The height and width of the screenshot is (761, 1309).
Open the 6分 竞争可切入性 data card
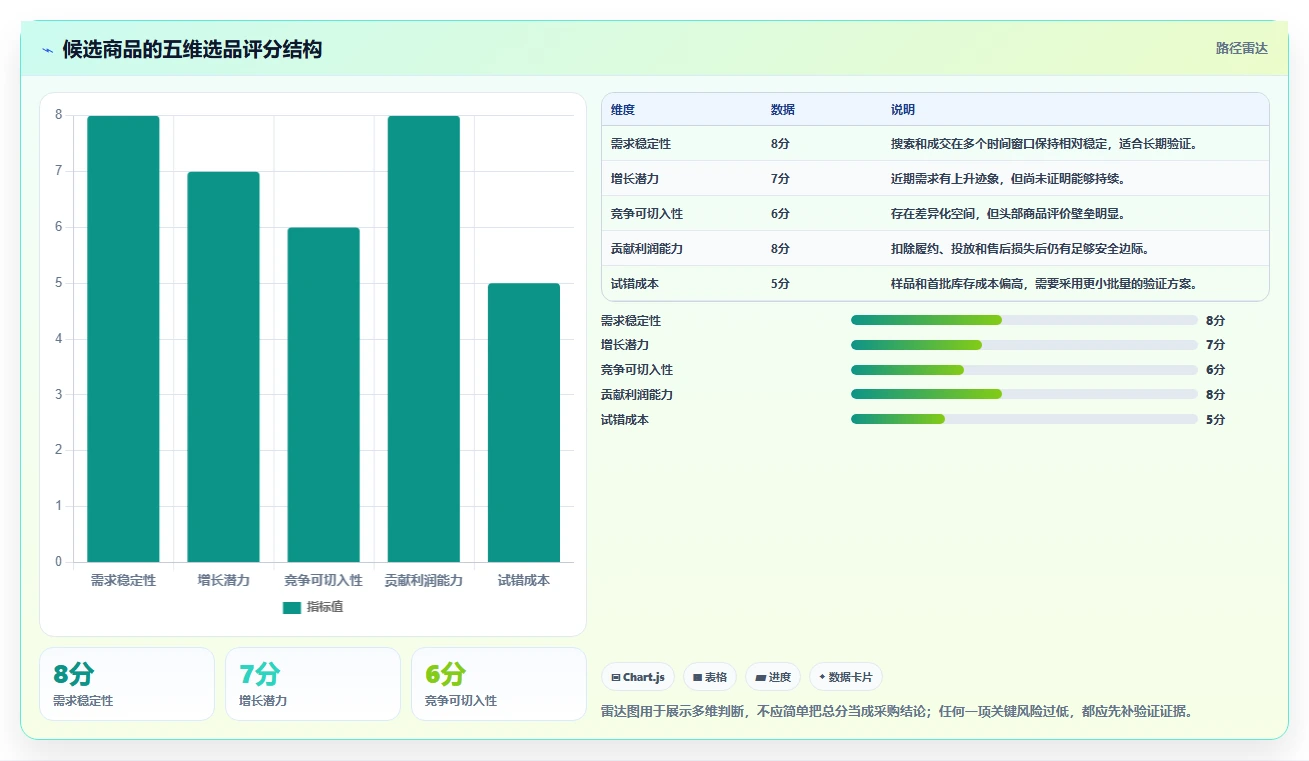pos(499,684)
